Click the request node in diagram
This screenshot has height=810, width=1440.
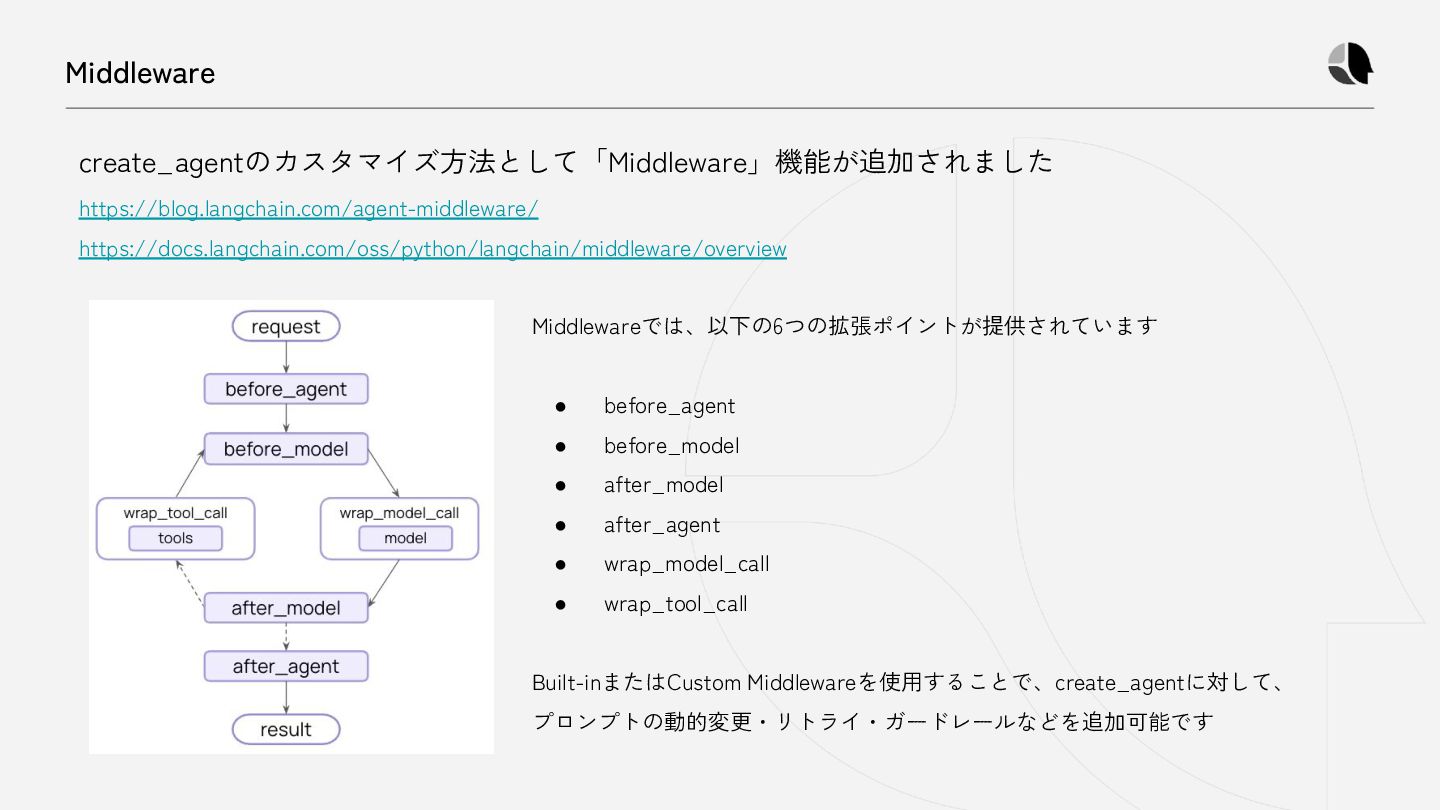click(x=286, y=326)
